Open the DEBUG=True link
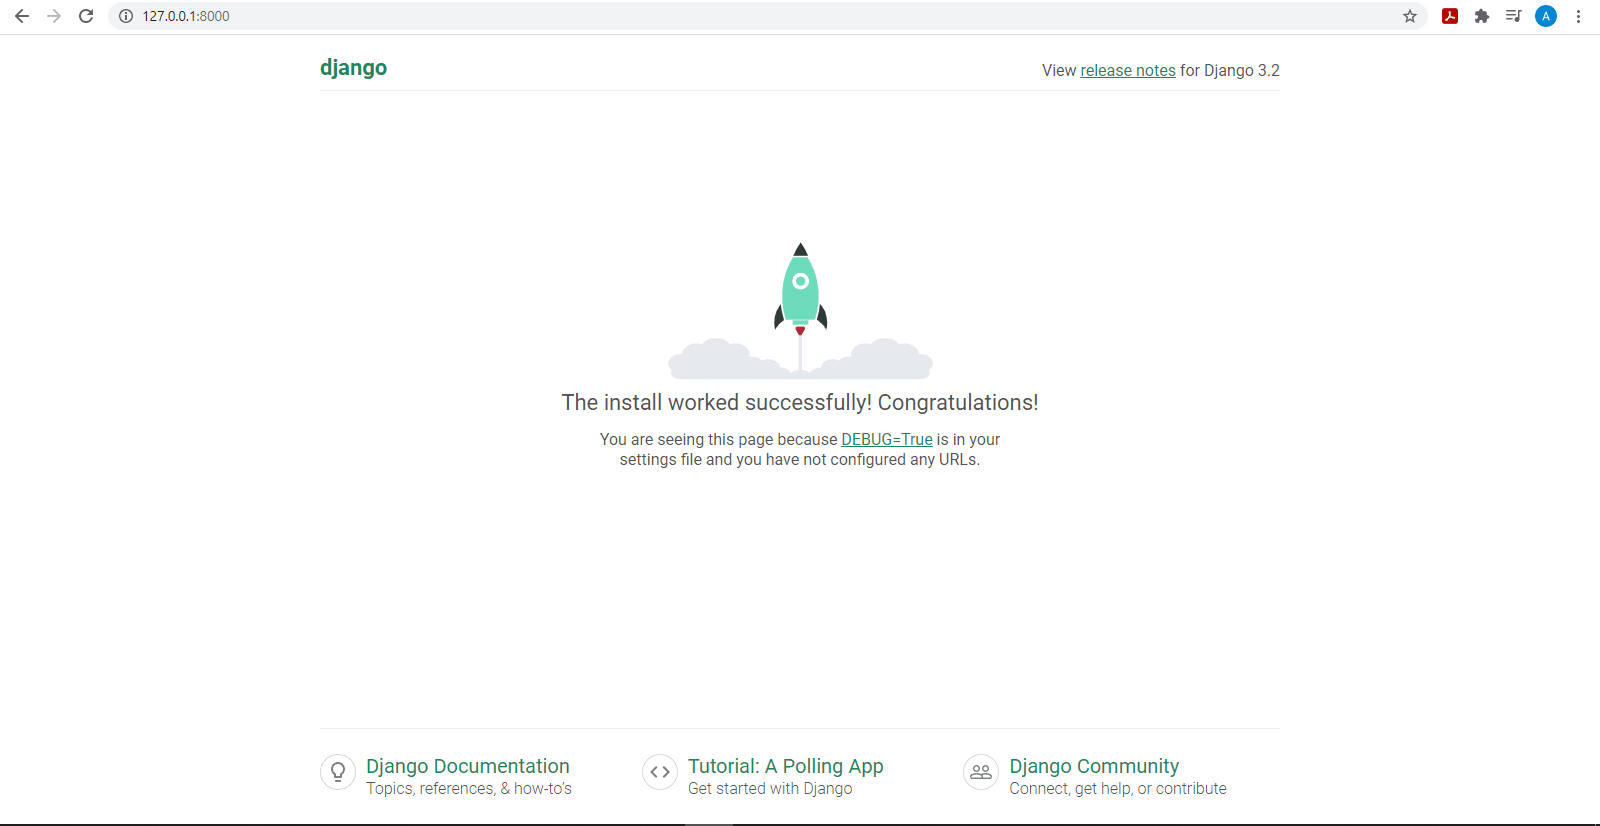Screen dimensions: 1600x826 pos(886,440)
